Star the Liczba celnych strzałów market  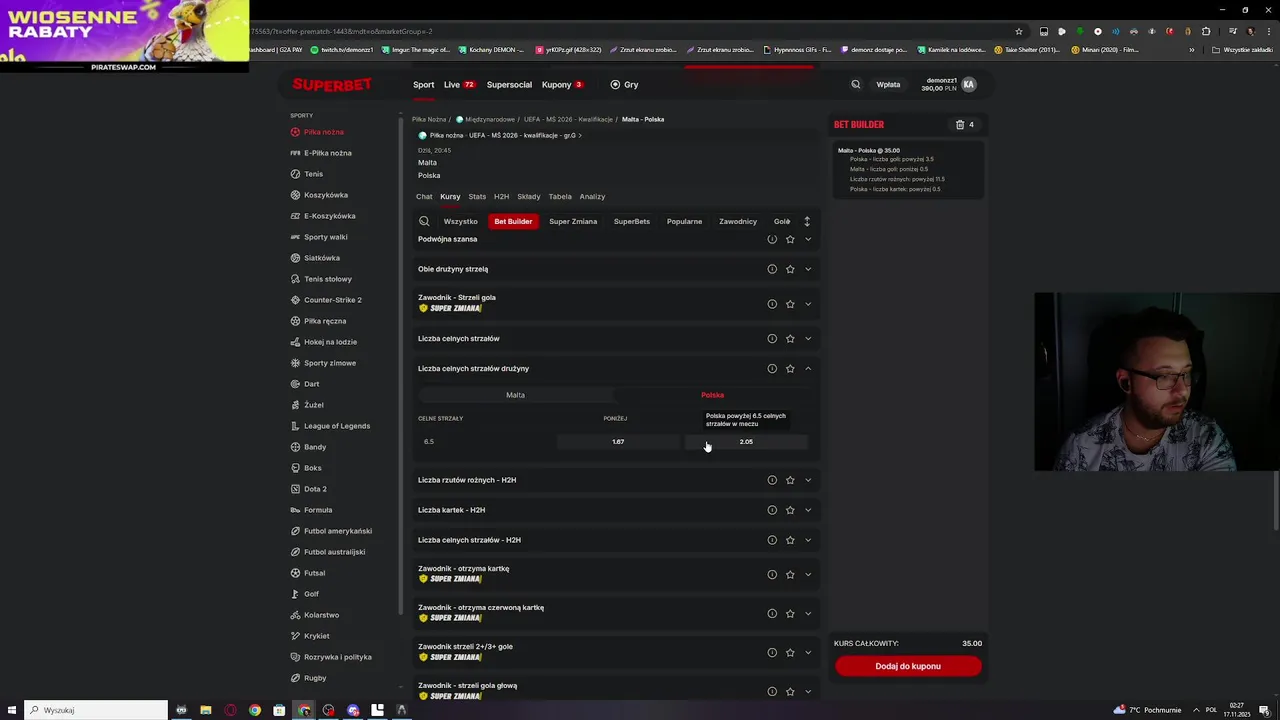[790, 339]
